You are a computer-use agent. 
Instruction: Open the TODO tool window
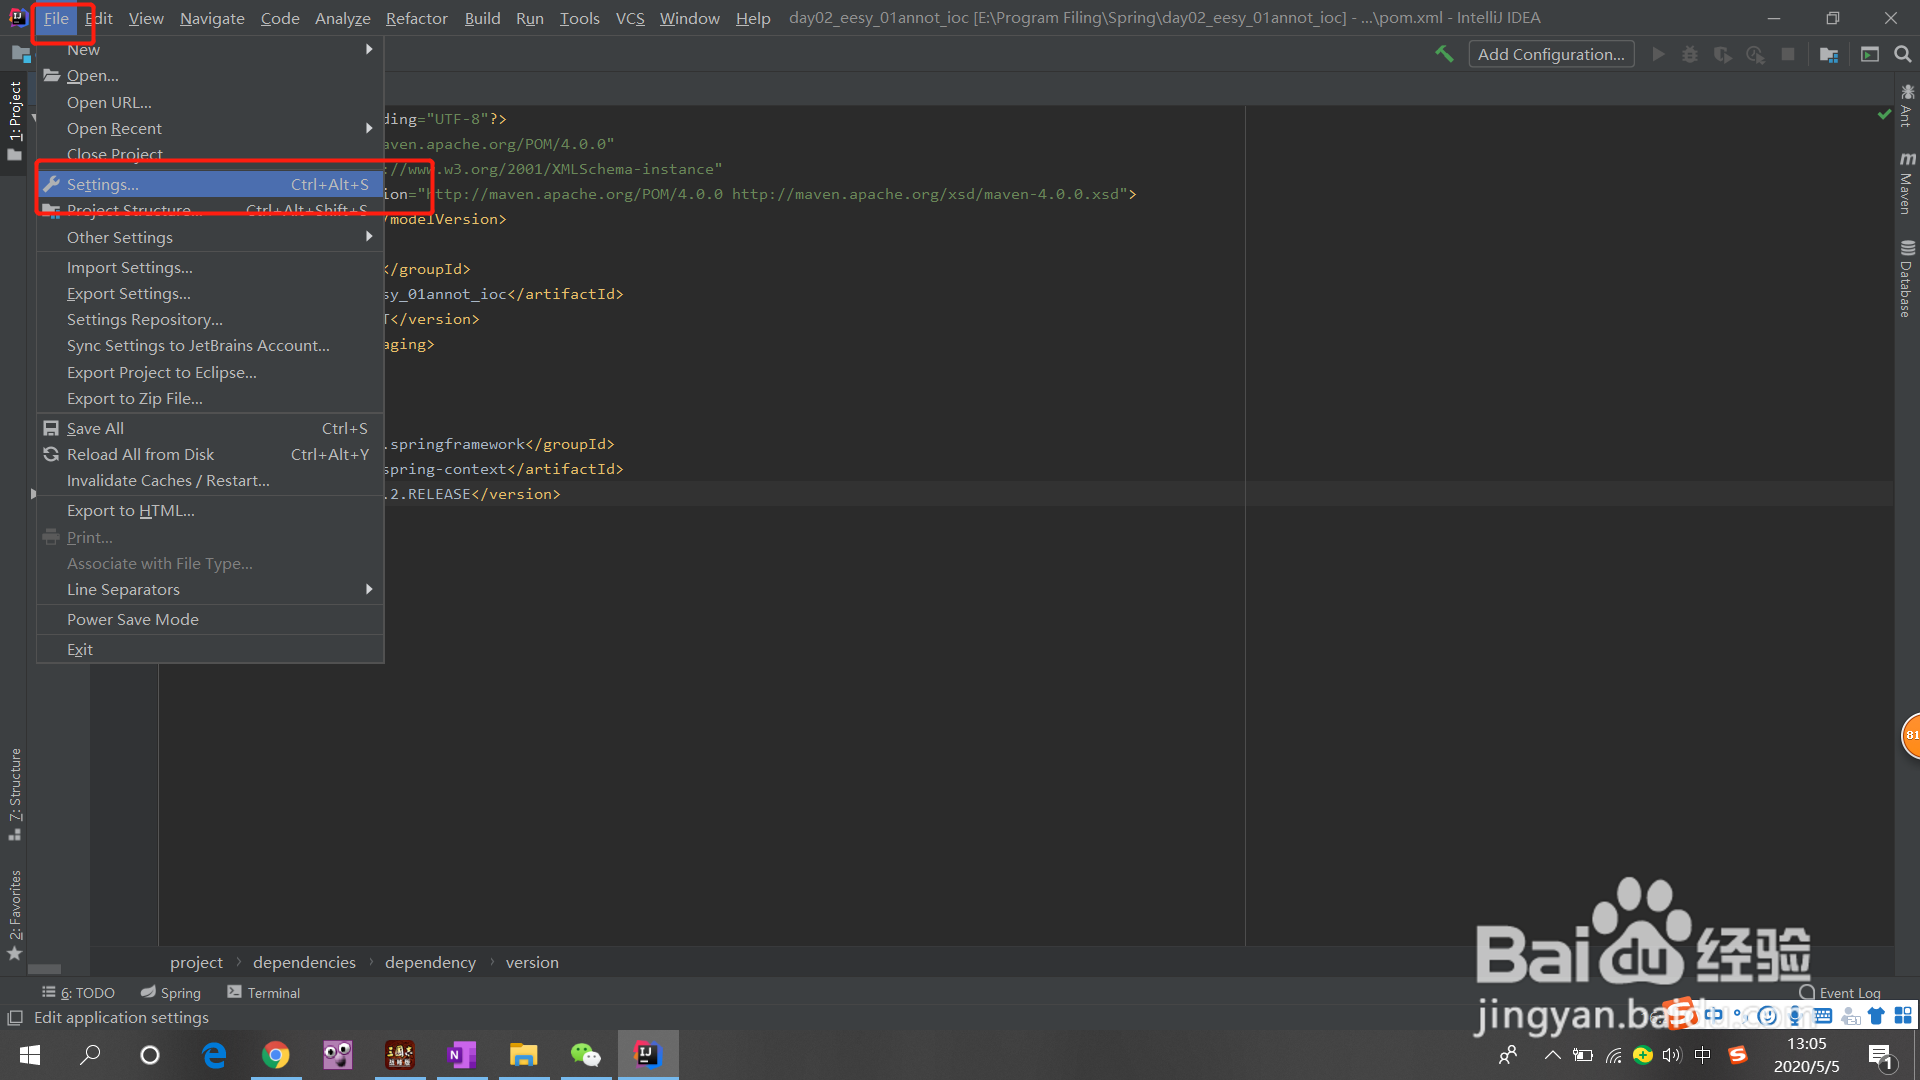[x=78, y=992]
